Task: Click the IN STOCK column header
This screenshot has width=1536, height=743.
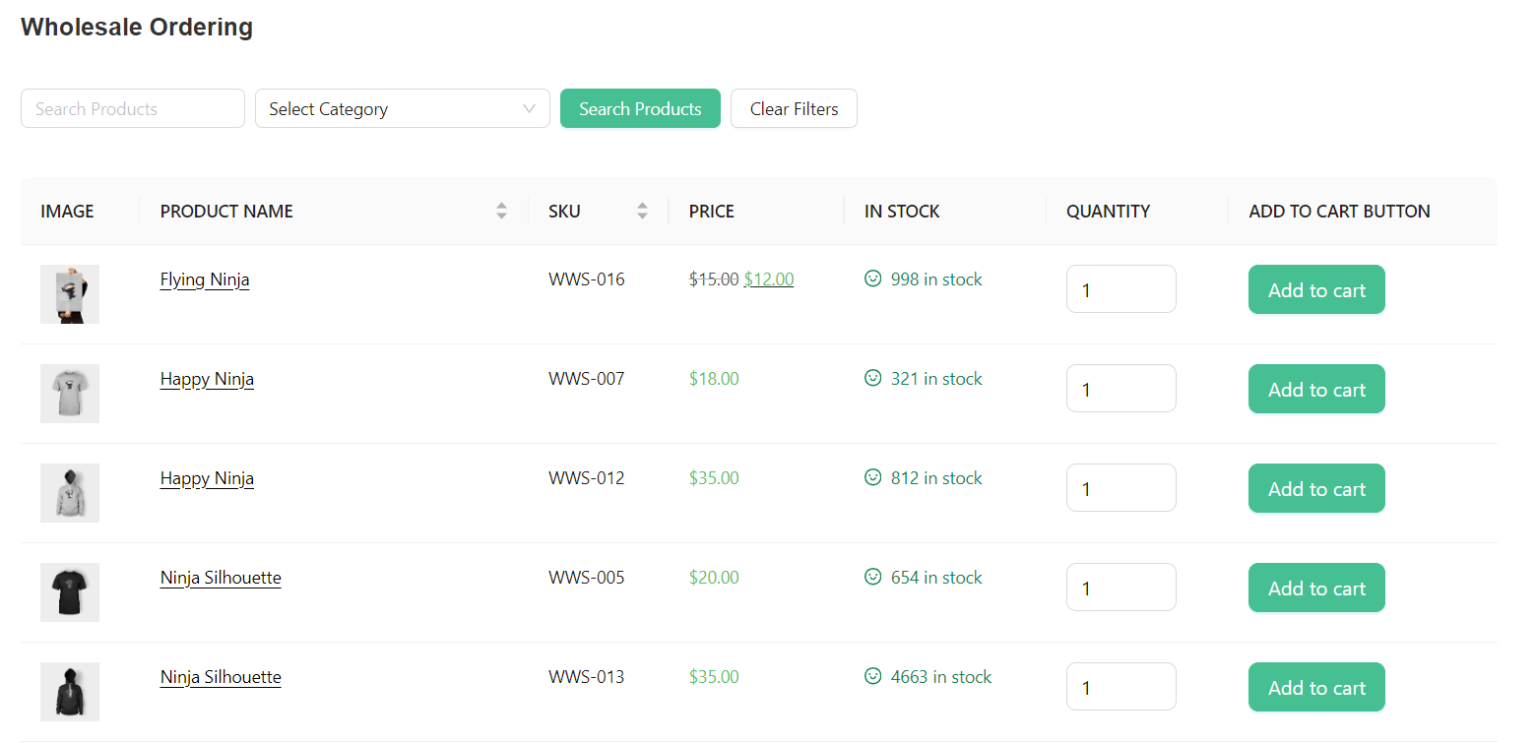Action: 902,211
